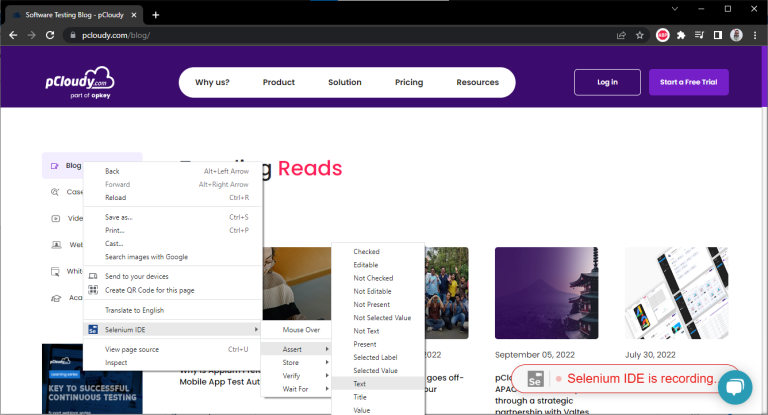Expand the Wait For submenu

(295, 388)
